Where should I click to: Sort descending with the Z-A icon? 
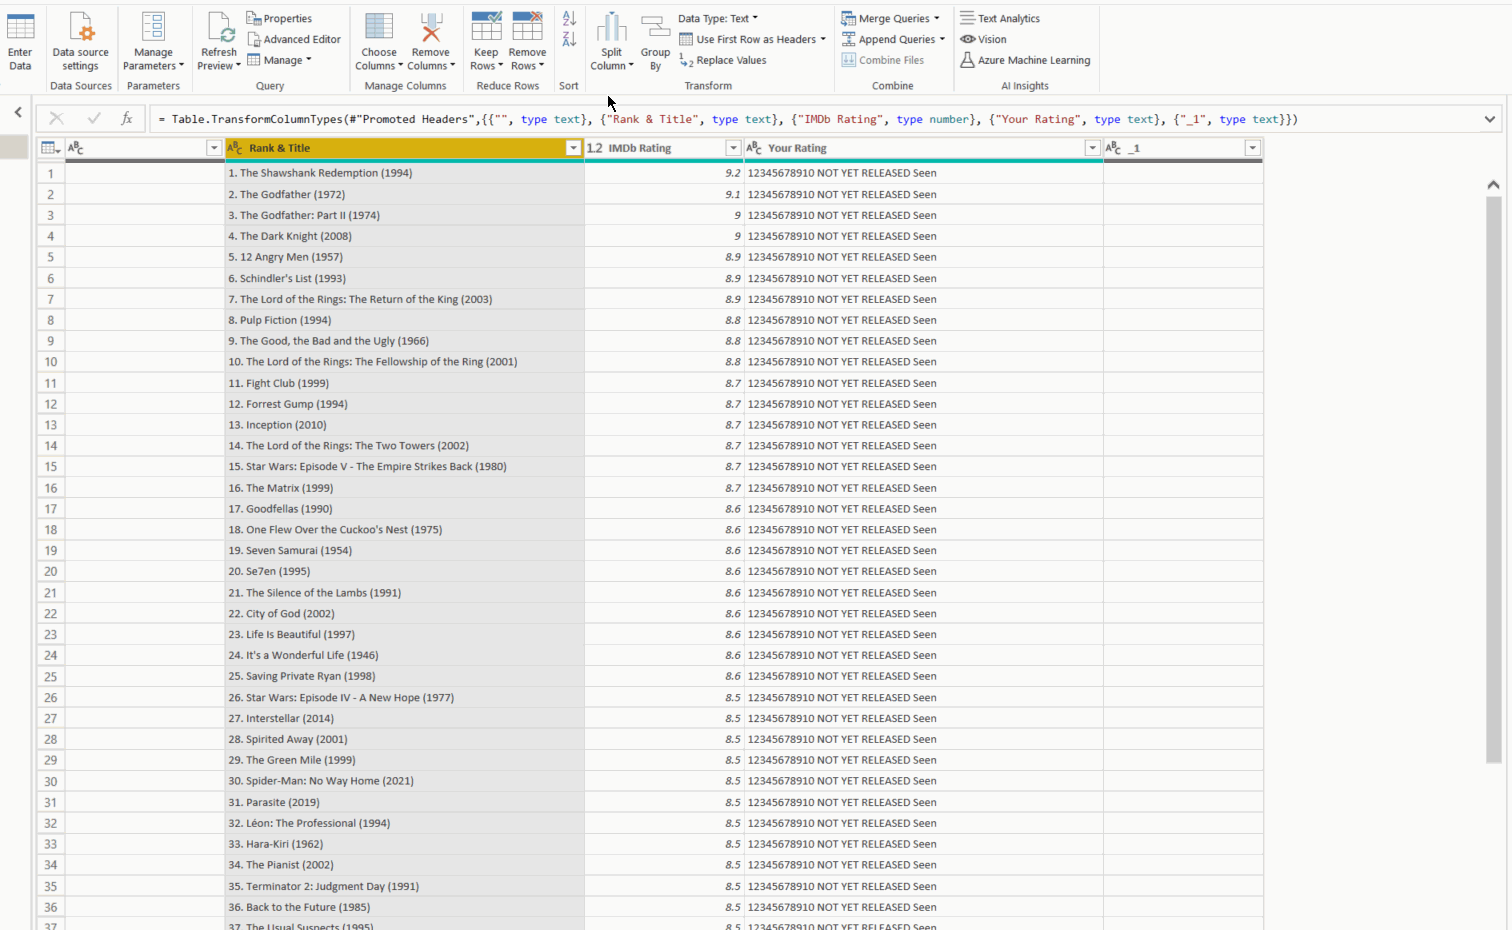click(x=569, y=39)
